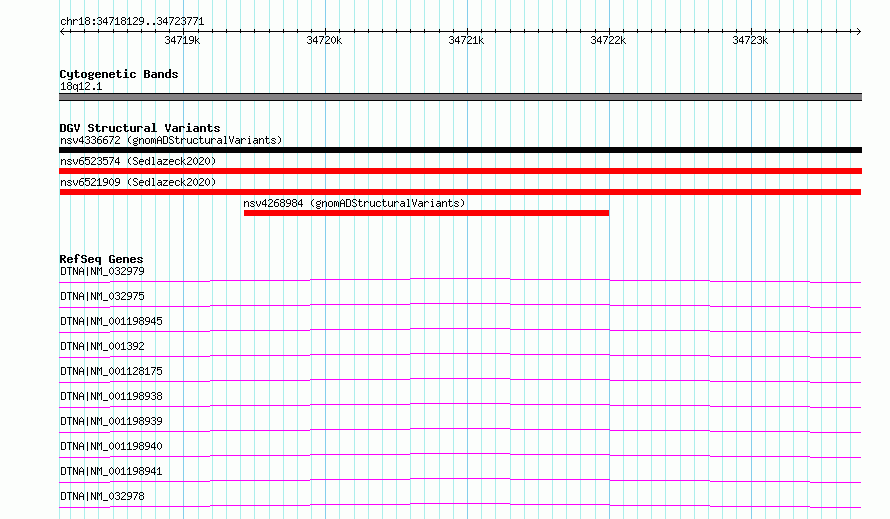Click the 34721k ruler tick label

point(466,40)
